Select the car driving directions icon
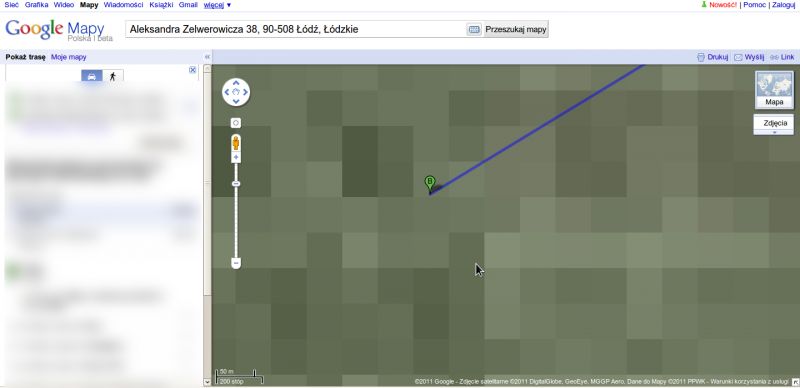Screen dimensions: 800x388 [x=92, y=76]
